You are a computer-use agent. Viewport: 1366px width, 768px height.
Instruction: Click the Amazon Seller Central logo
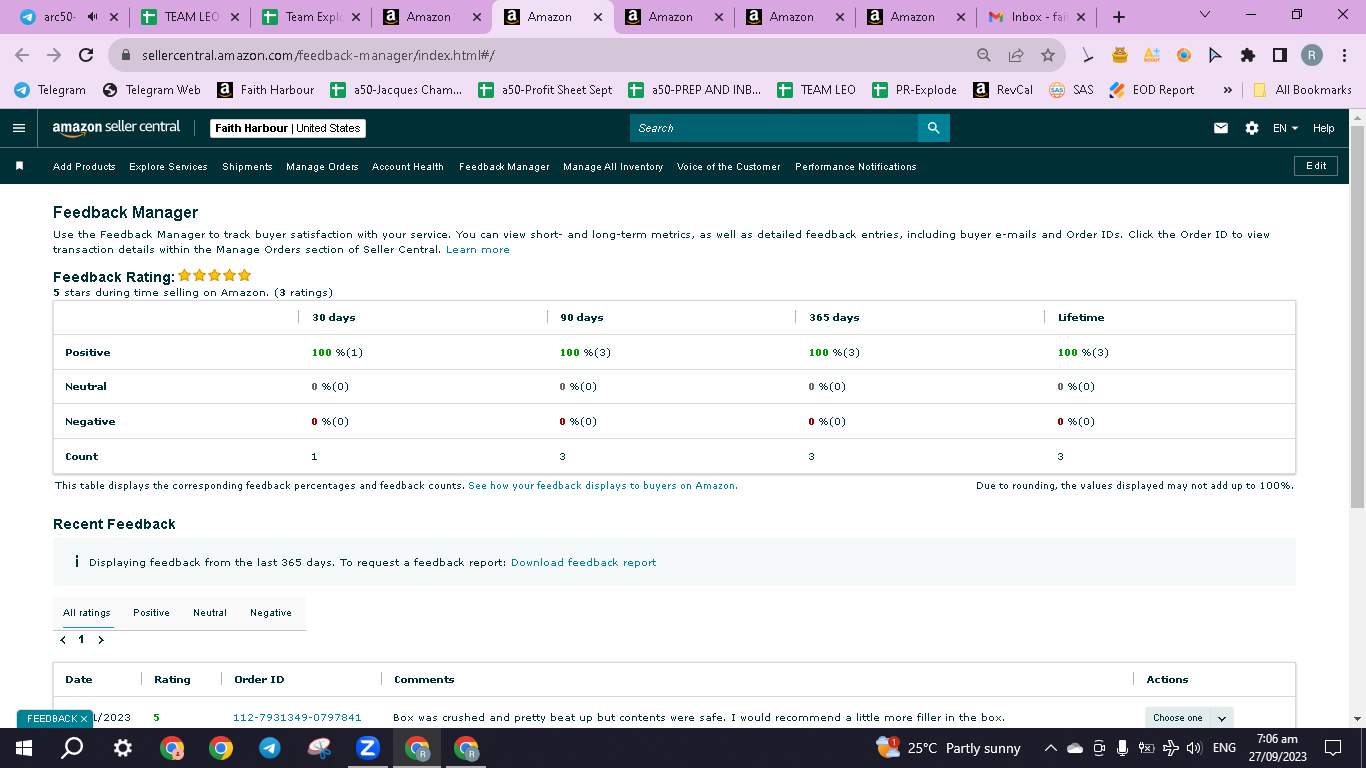tap(117, 128)
